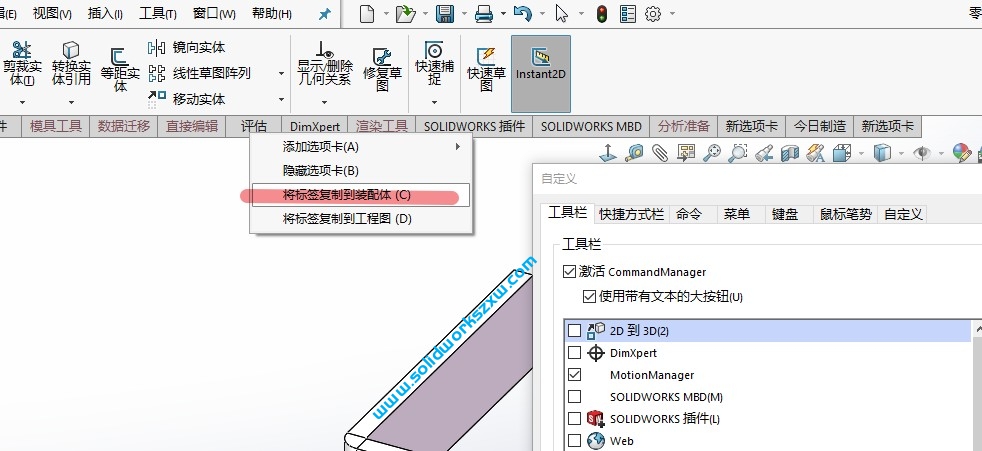Check the SOLIDWORKS 插件(L) checkbox

[x=574, y=418]
